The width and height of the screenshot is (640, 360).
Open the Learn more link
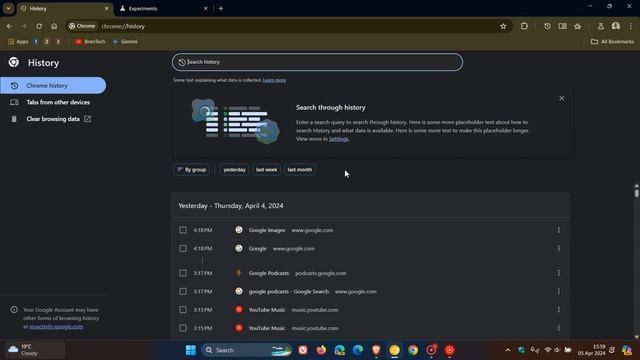(x=274, y=80)
